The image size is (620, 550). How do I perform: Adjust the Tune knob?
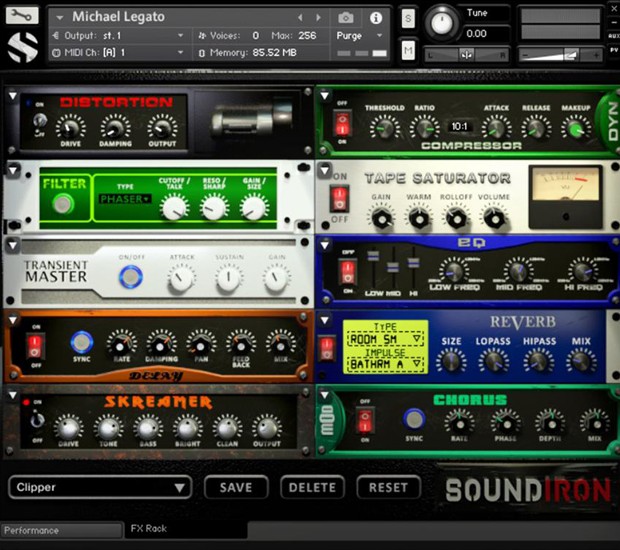442,23
